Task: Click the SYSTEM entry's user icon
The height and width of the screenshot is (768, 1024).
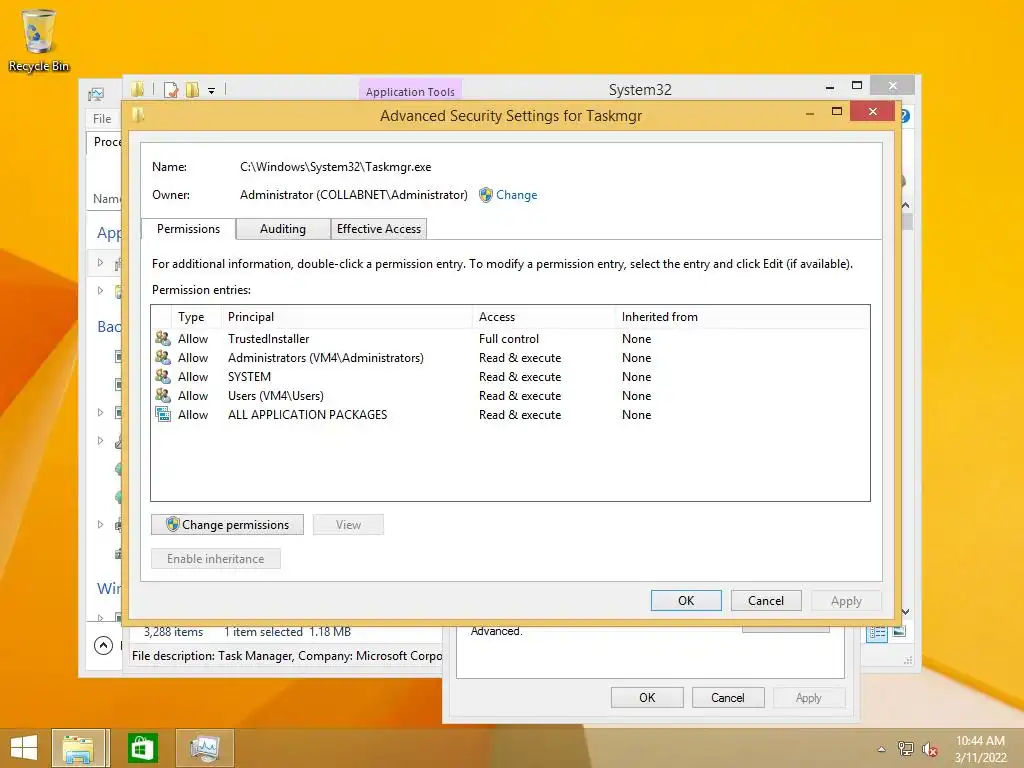Action: point(163,376)
